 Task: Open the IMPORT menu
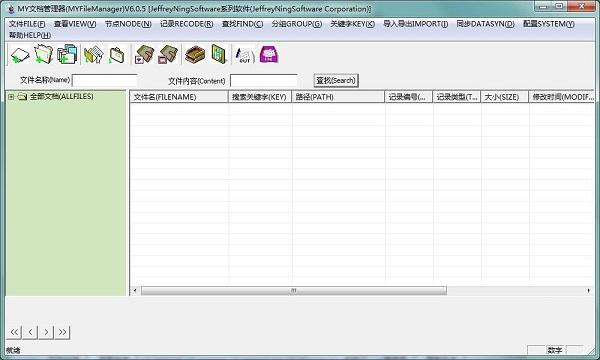point(416,24)
